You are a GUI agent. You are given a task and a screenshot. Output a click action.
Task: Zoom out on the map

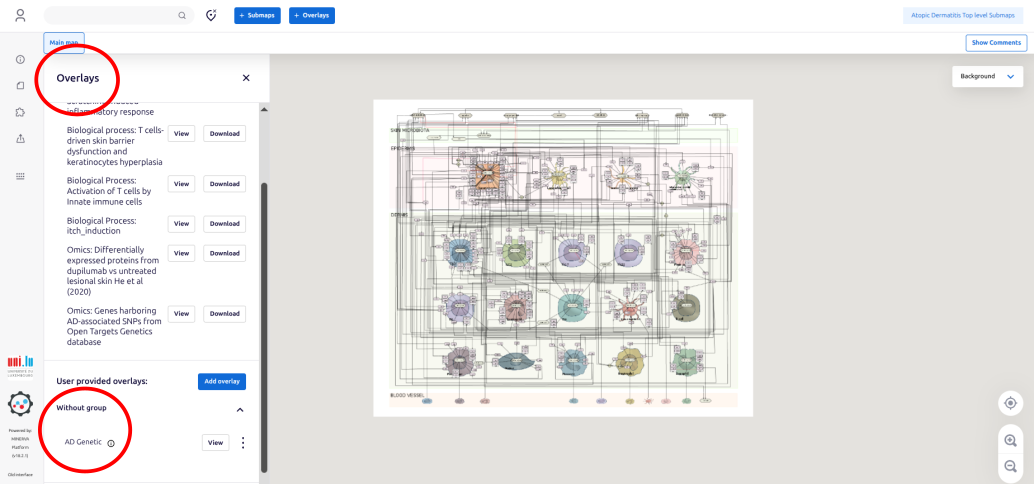[1010, 466]
